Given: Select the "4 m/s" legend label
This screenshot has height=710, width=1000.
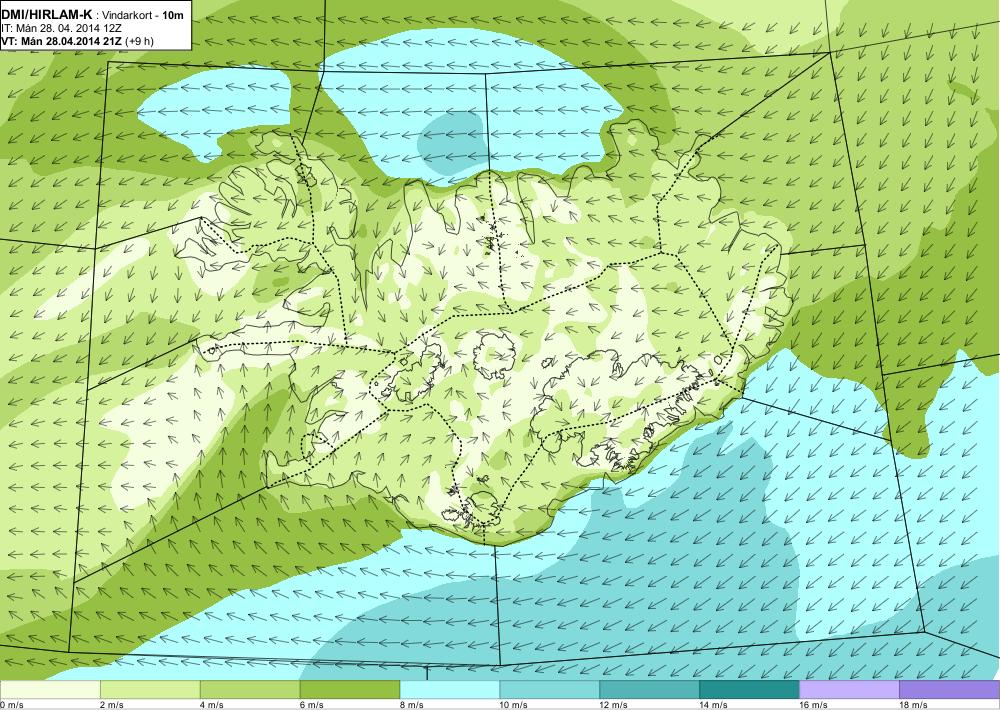Looking at the screenshot, I should [212, 705].
